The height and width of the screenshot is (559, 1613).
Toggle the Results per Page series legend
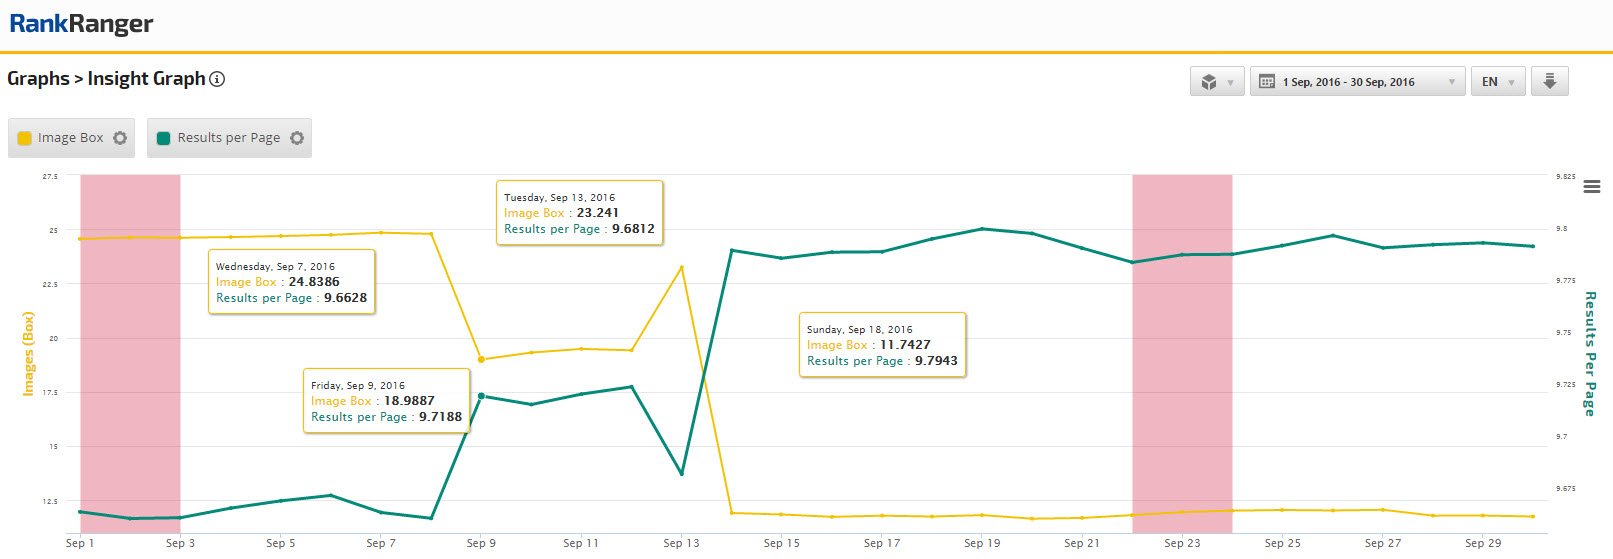228,138
